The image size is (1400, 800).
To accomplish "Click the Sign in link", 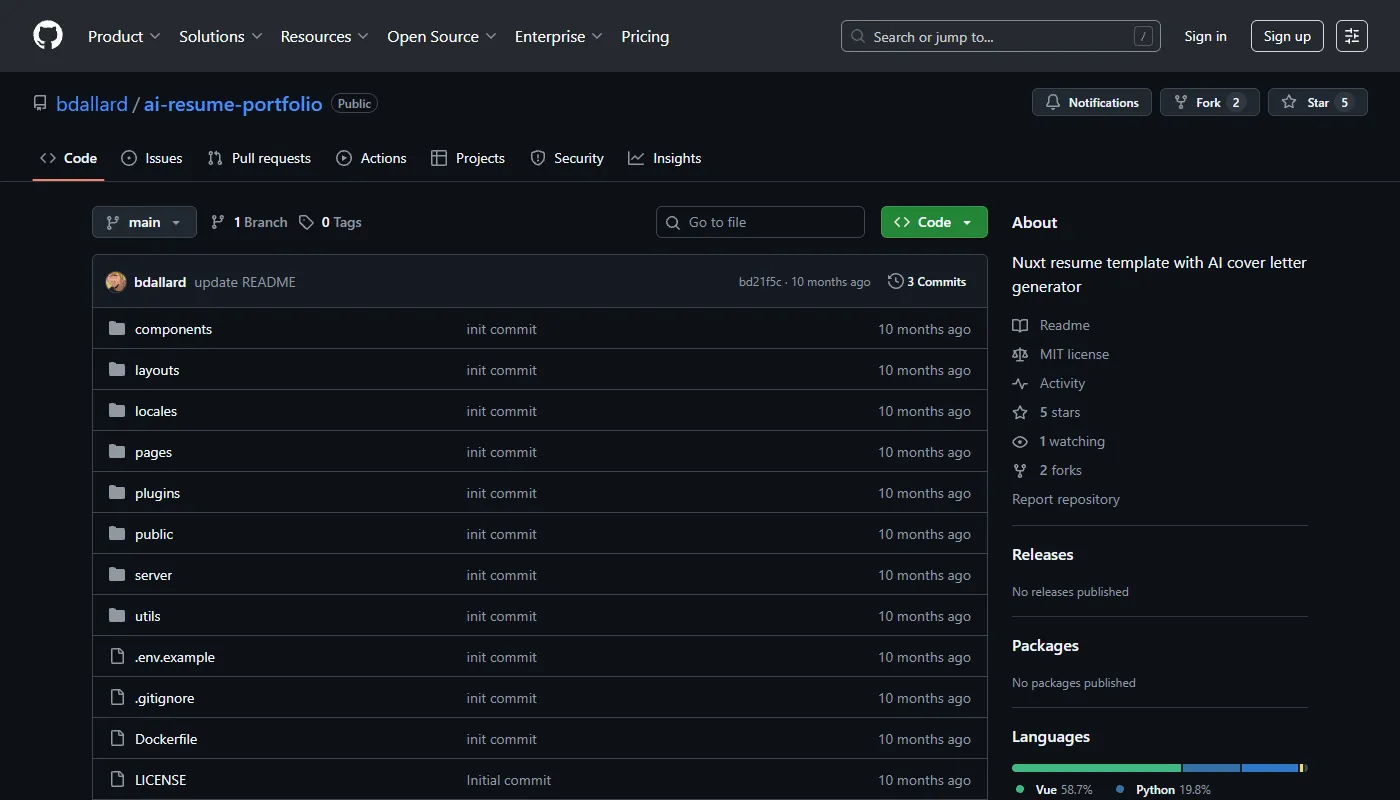I will click(1205, 36).
